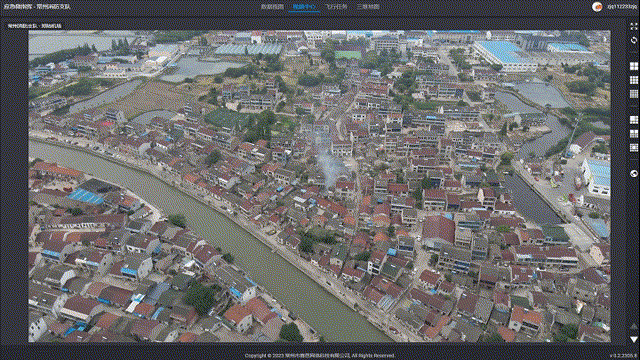Click the globe icon in right sidebar
This screenshot has height=360, width=640.
tap(633, 173)
